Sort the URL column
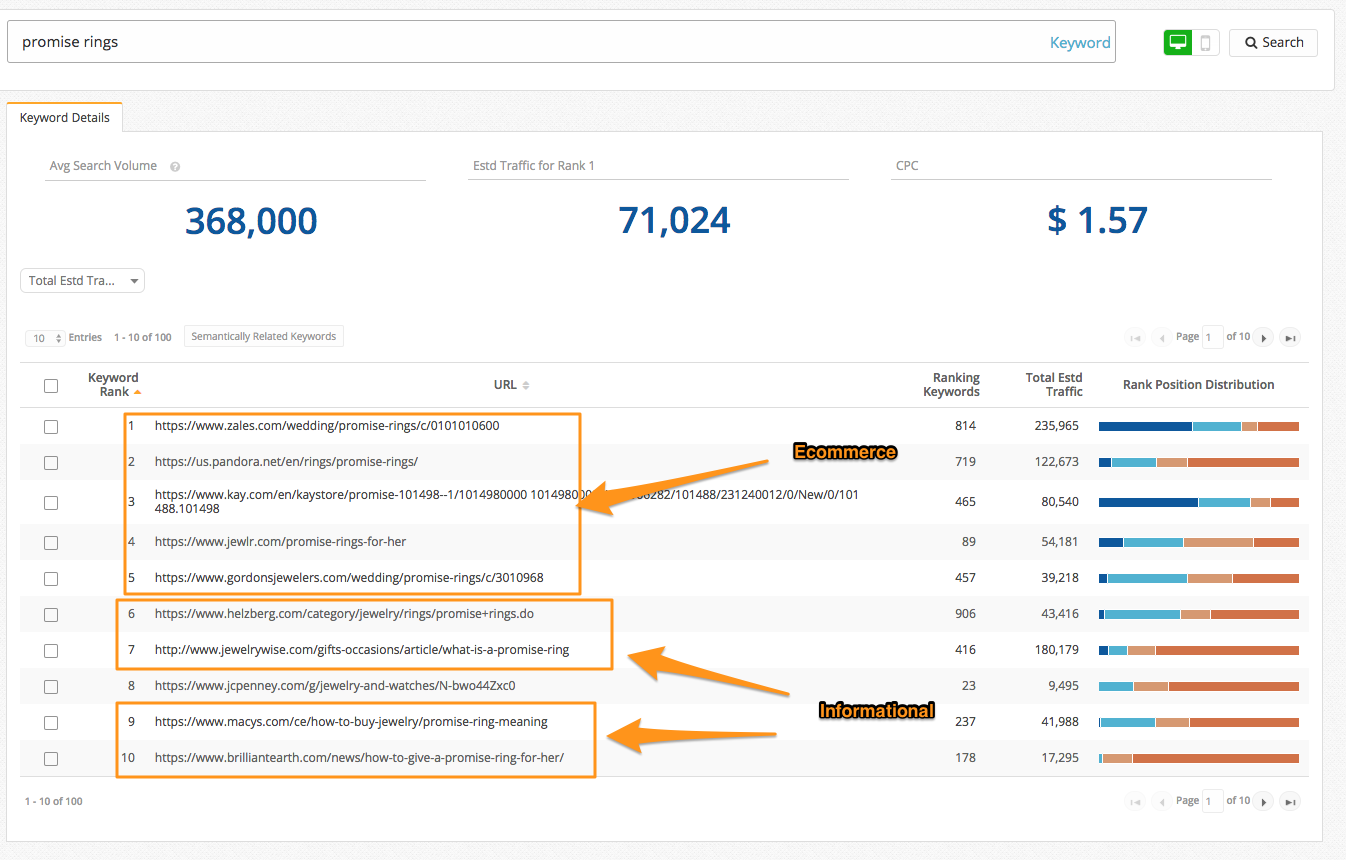Screen dimensions: 1346x860 (x=526, y=385)
